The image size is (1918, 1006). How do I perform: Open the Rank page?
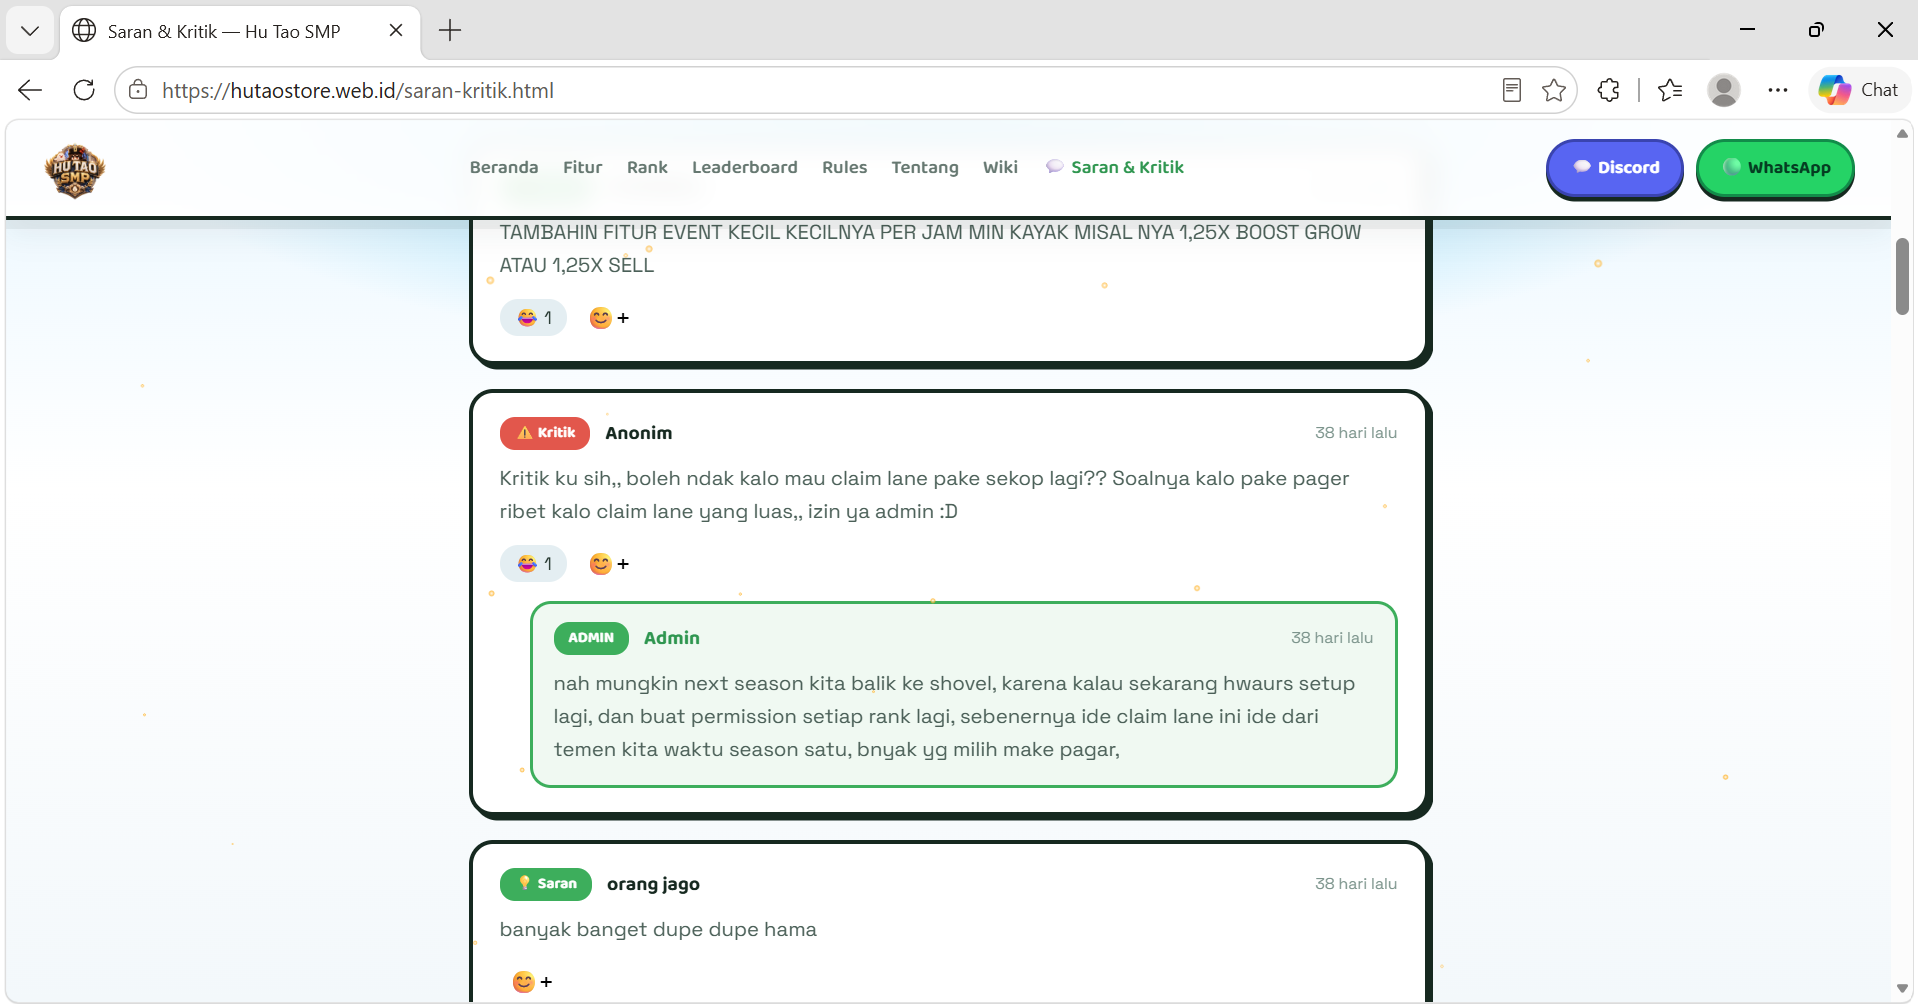pyautogui.click(x=647, y=168)
